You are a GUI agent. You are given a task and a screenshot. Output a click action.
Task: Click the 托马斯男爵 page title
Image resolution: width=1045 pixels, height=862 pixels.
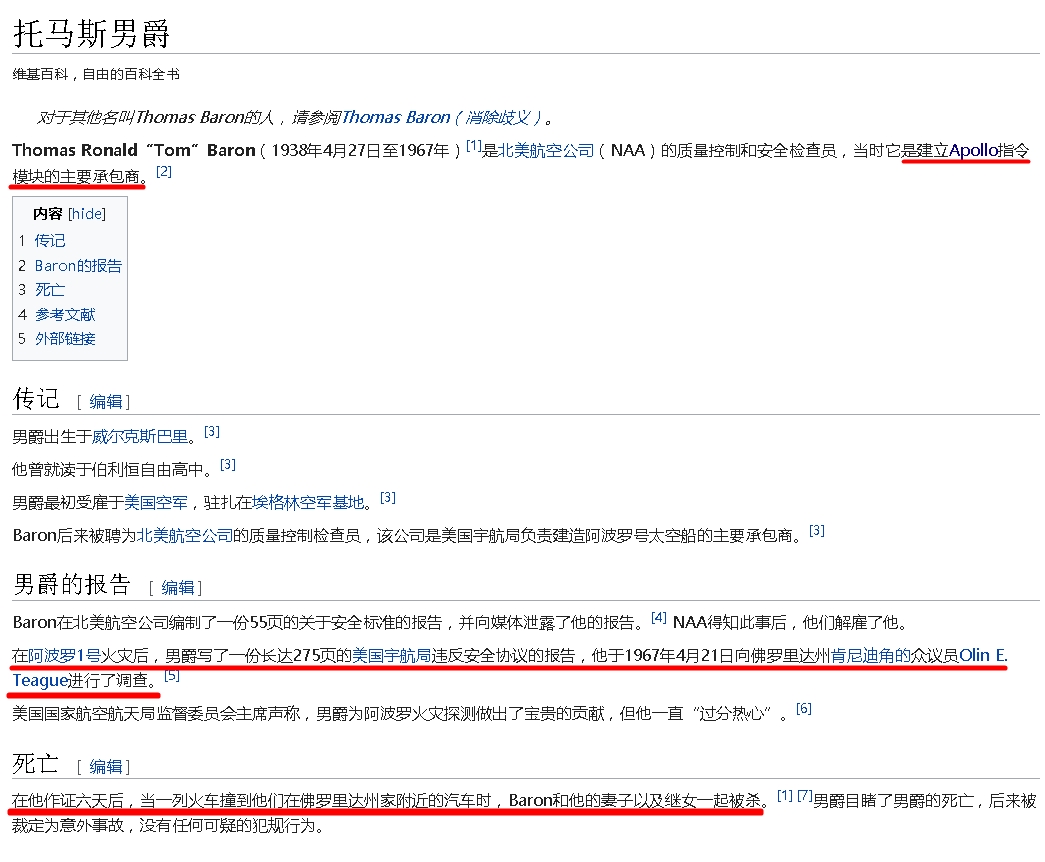click(x=91, y=33)
